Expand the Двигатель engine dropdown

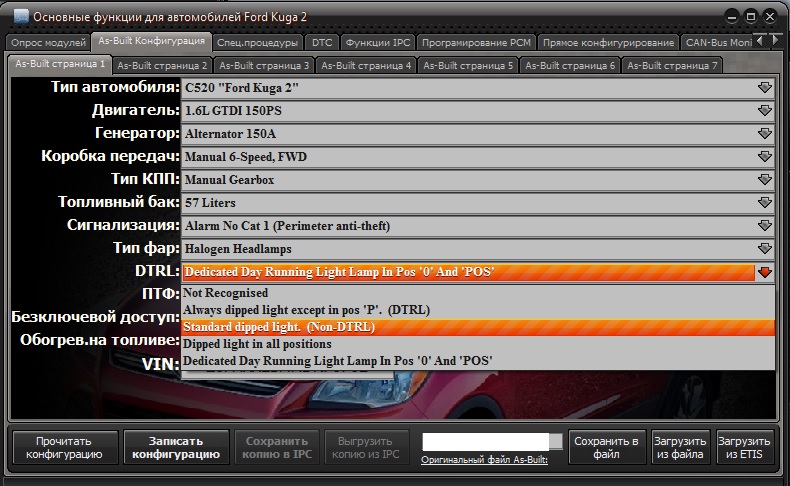tap(765, 110)
